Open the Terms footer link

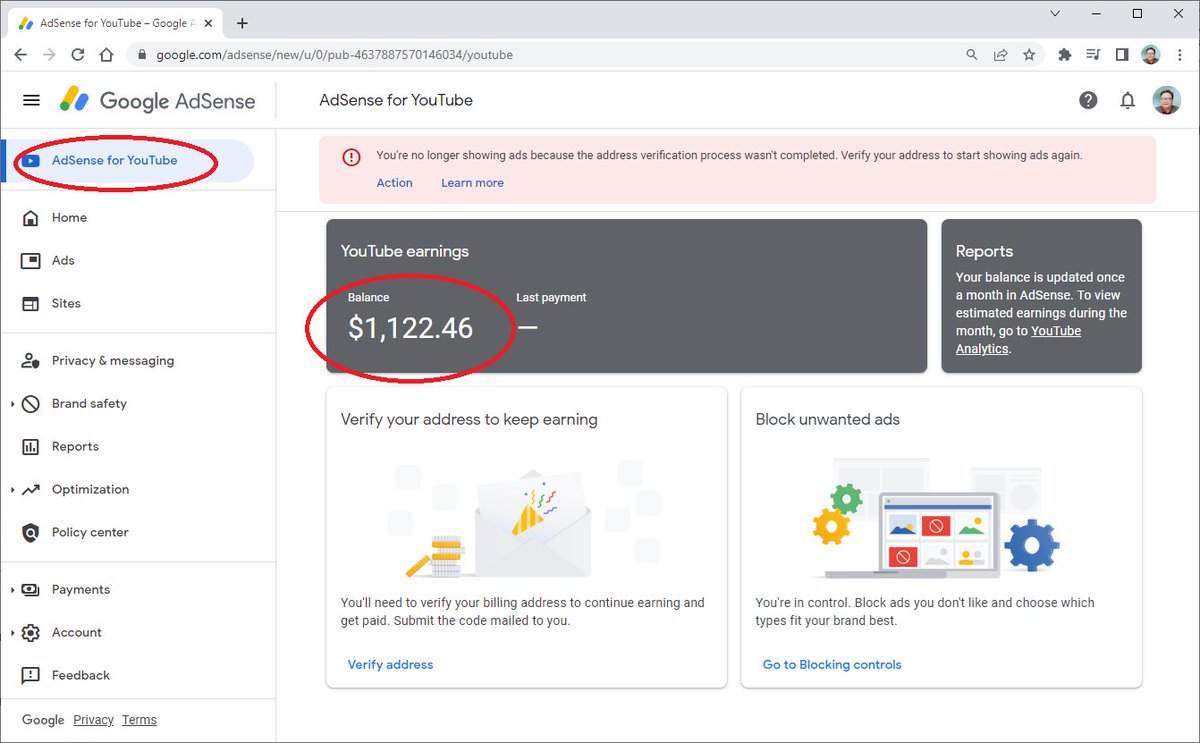point(139,720)
